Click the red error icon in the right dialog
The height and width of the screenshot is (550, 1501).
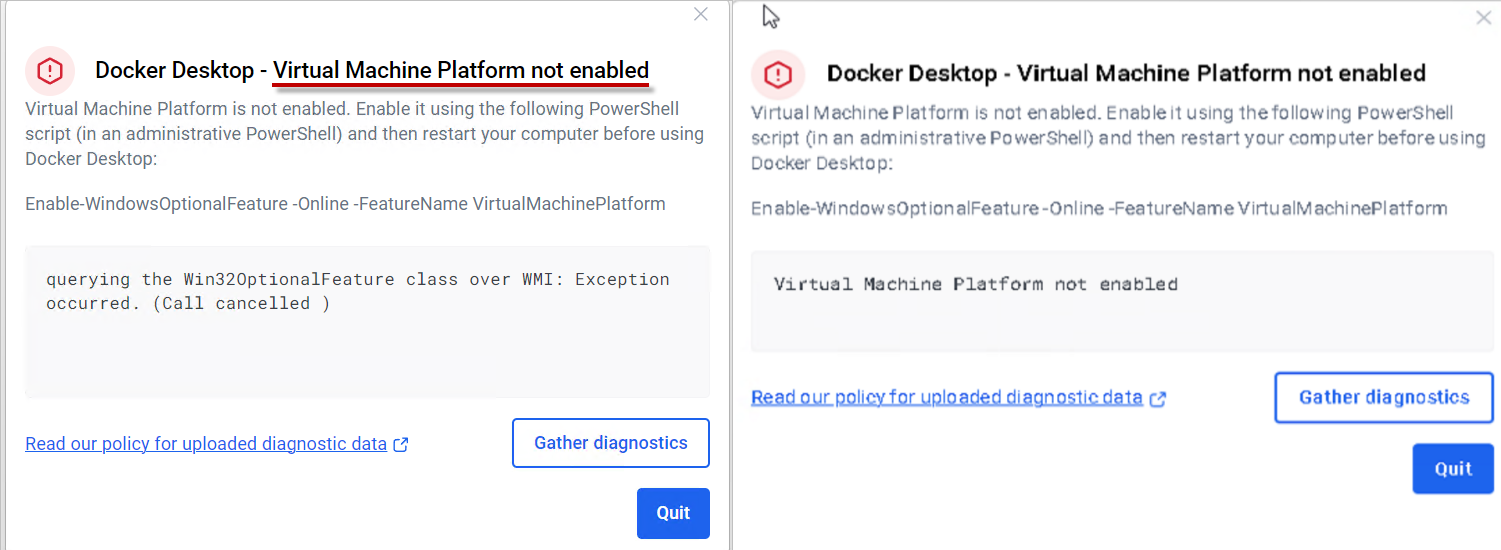778,74
